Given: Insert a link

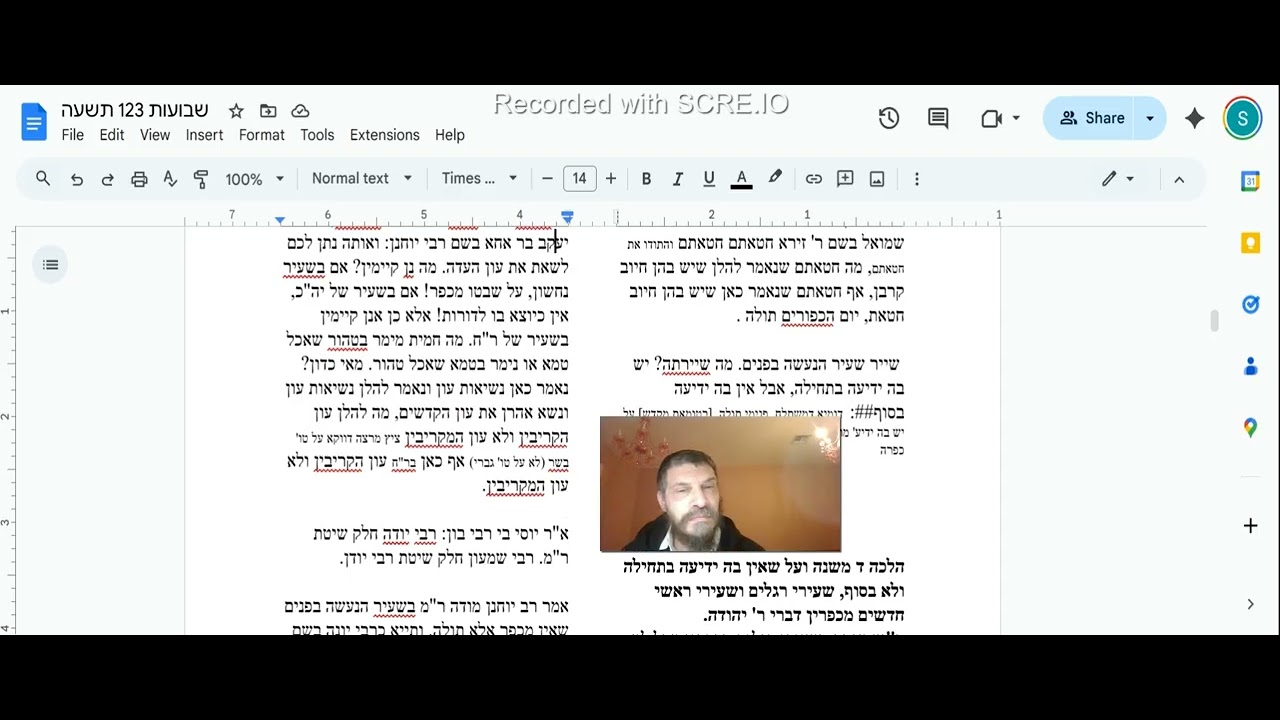Looking at the screenshot, I should click(814, 179).
